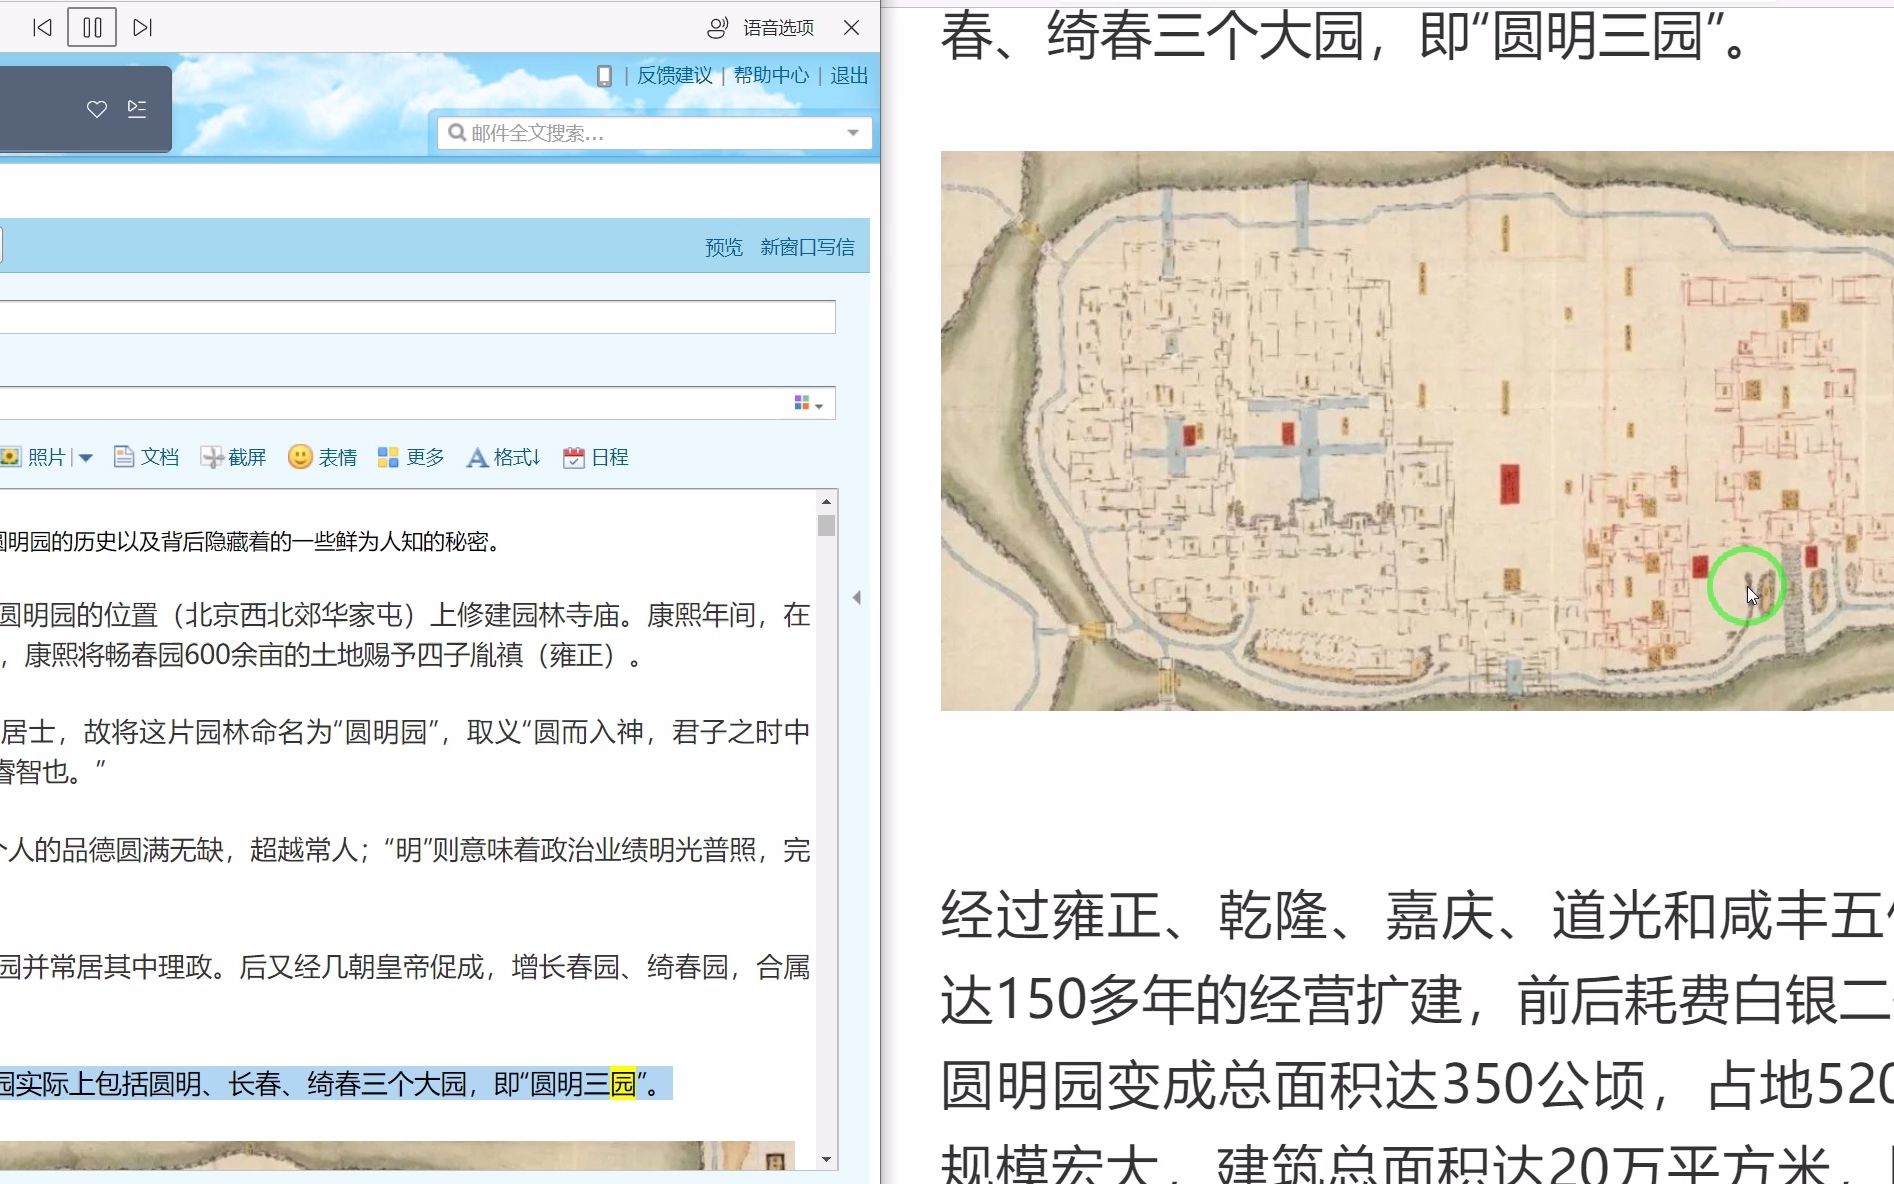Insert 日程 schedule item
This screenshot has height=1184, width=1894.
coord(596,457)
